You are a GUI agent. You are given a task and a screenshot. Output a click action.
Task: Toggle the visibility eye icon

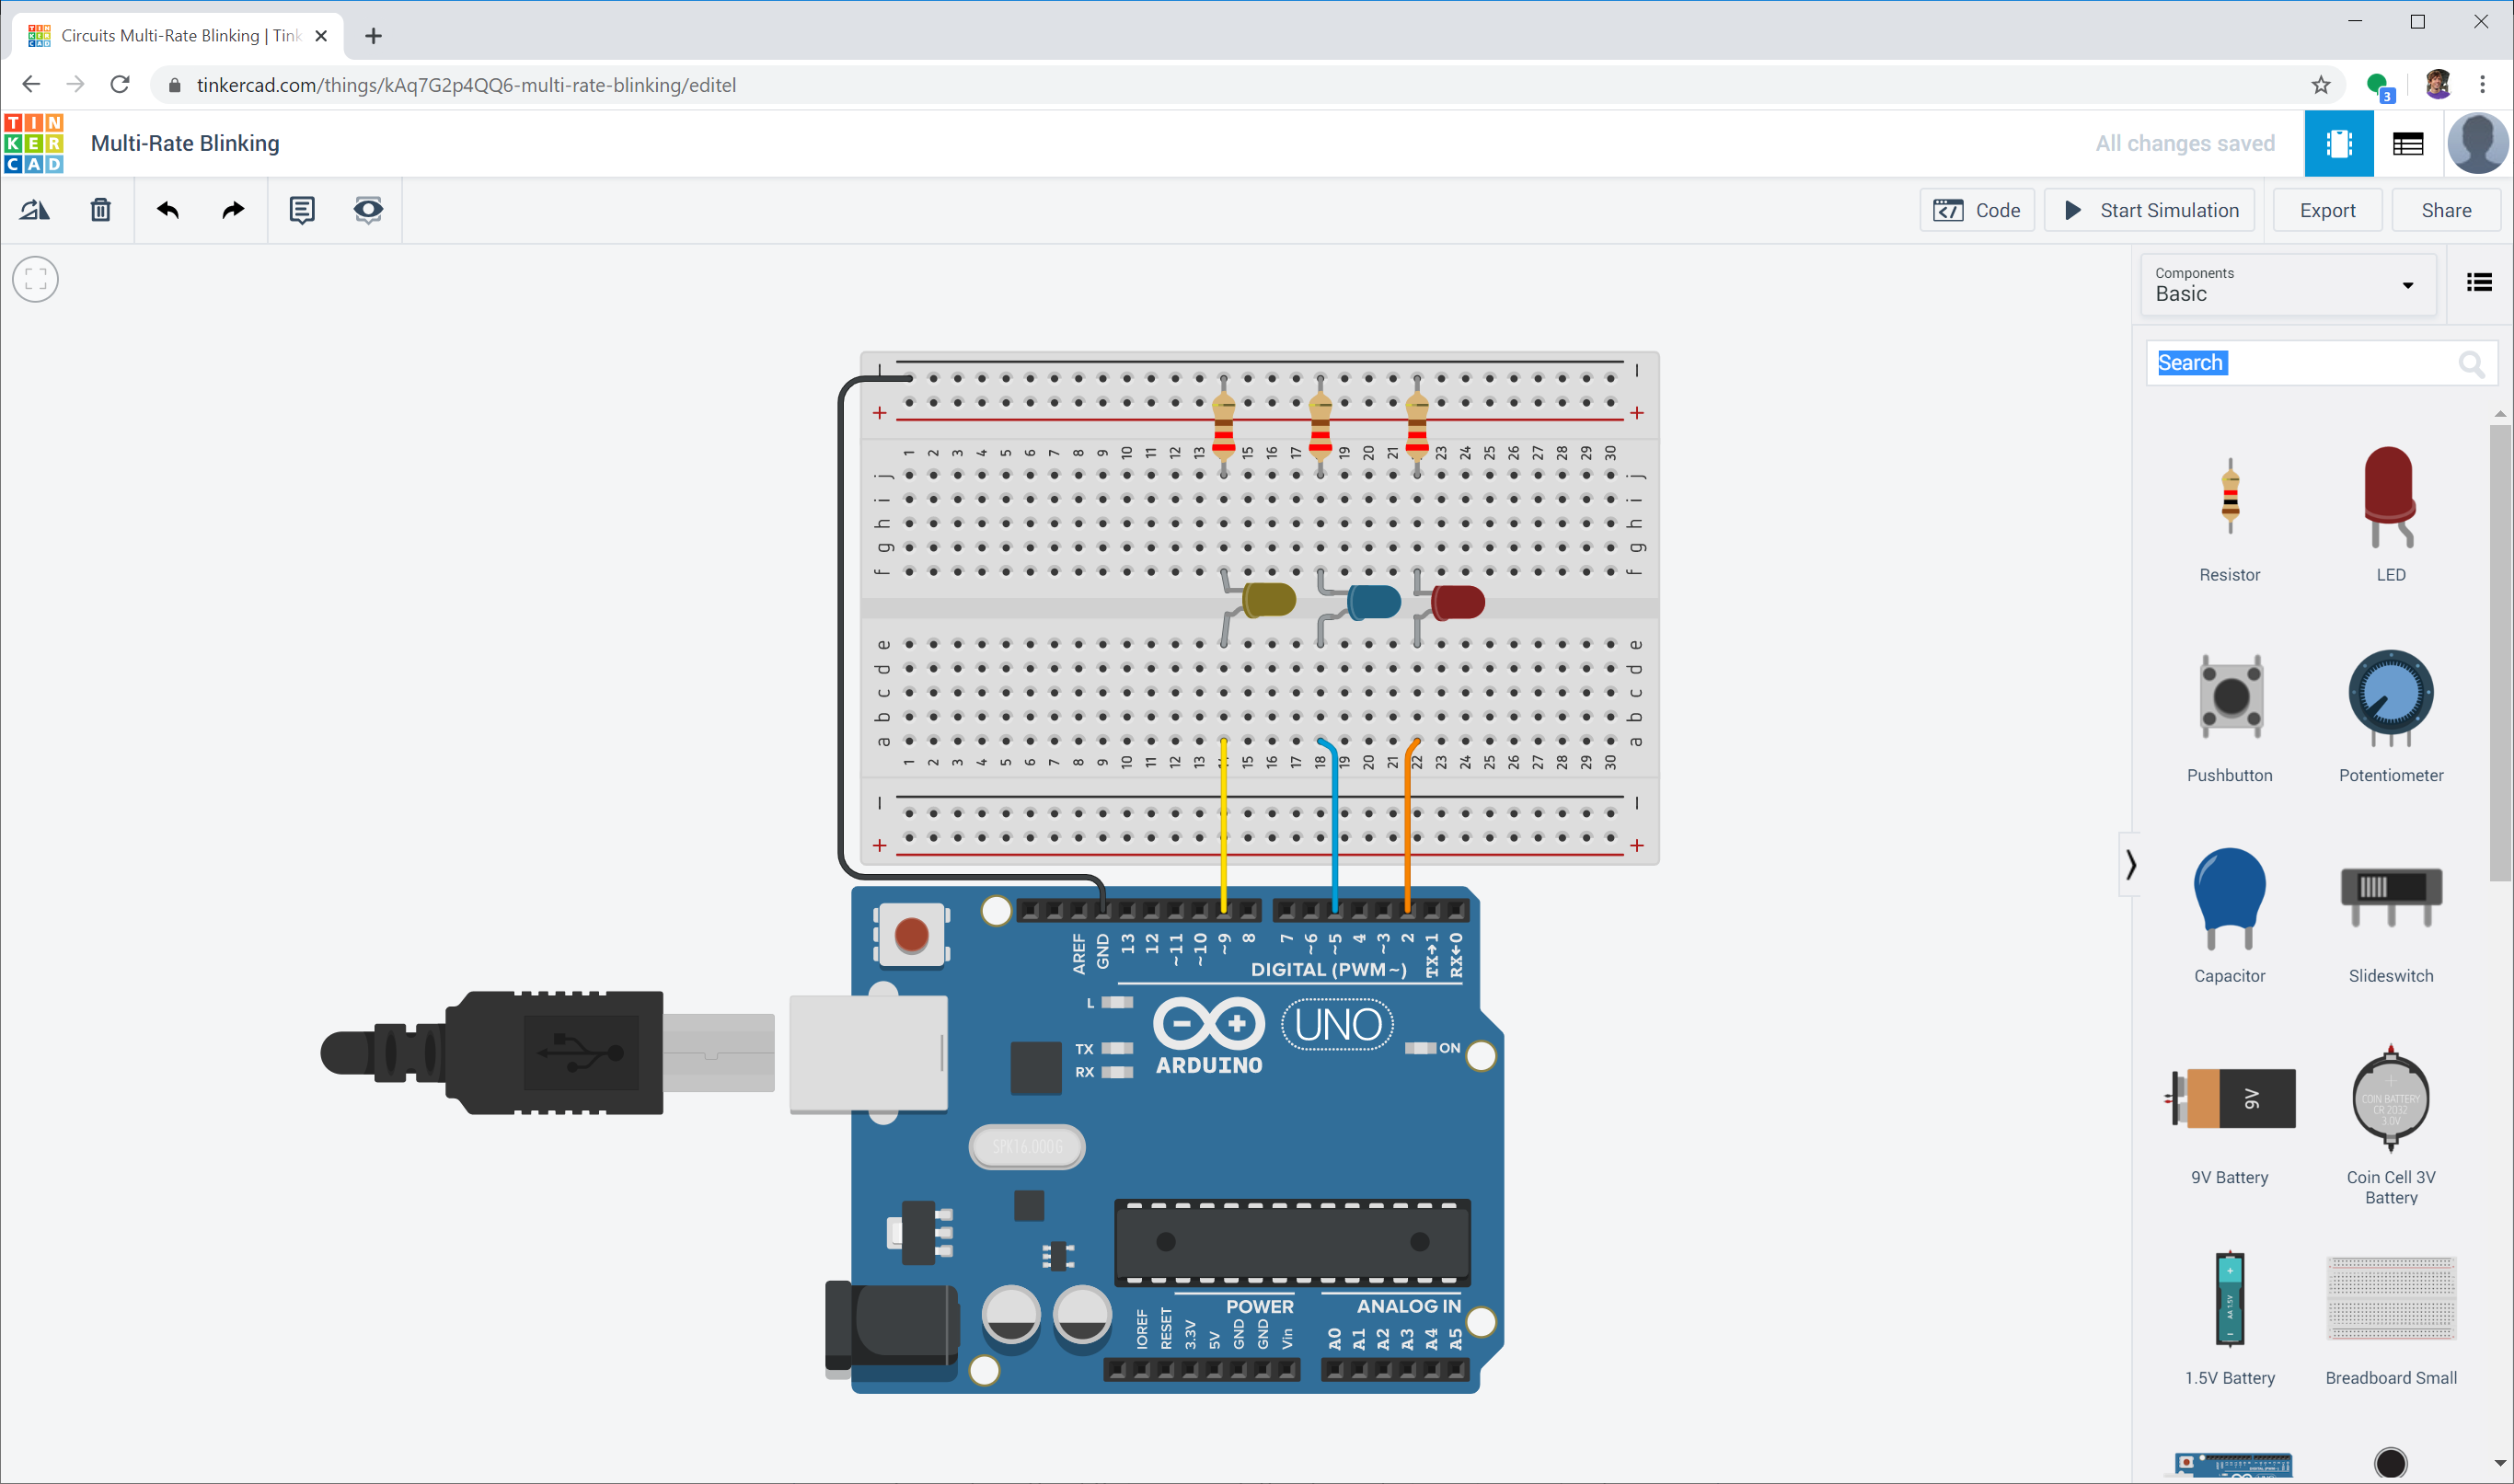pos(369,211)
